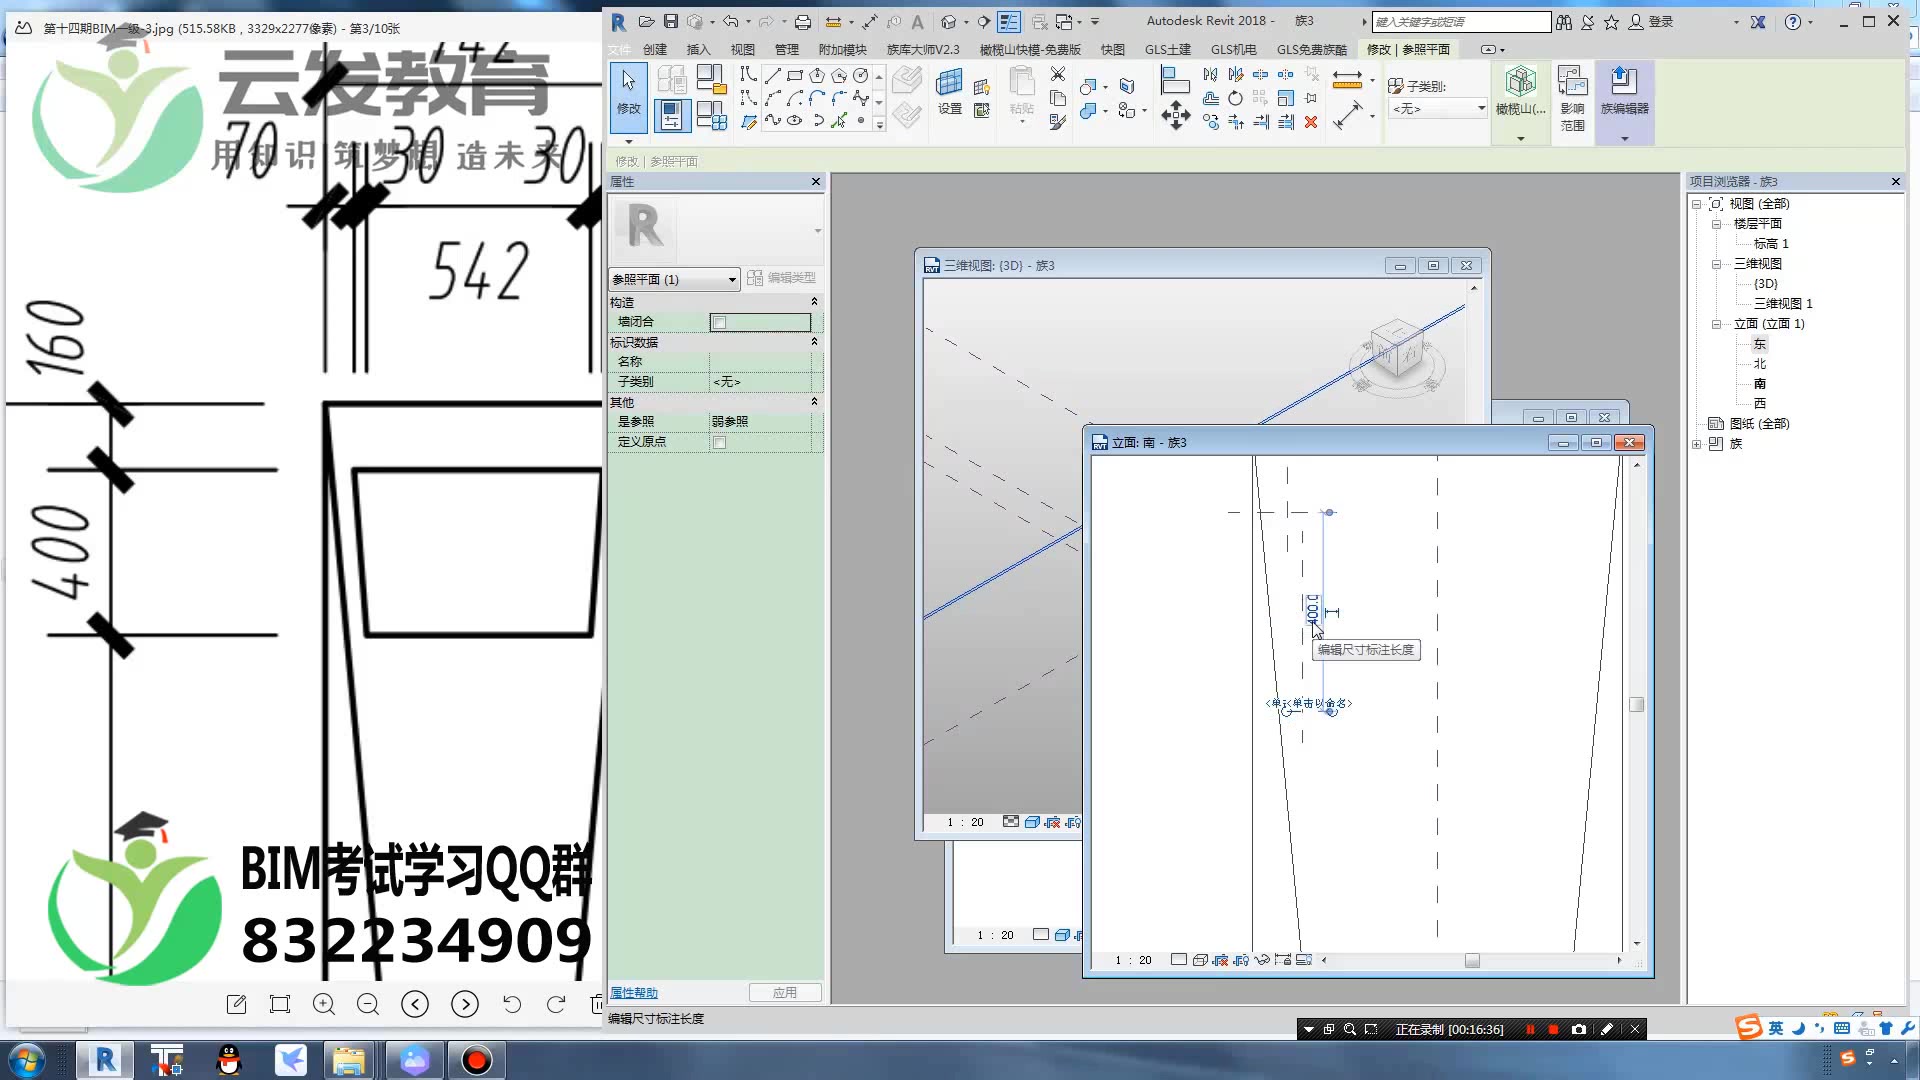The height and width of the screenshot is (1080, 1920).
Task: Click the red Delete X icon
Action: [x=1311, y=122]
